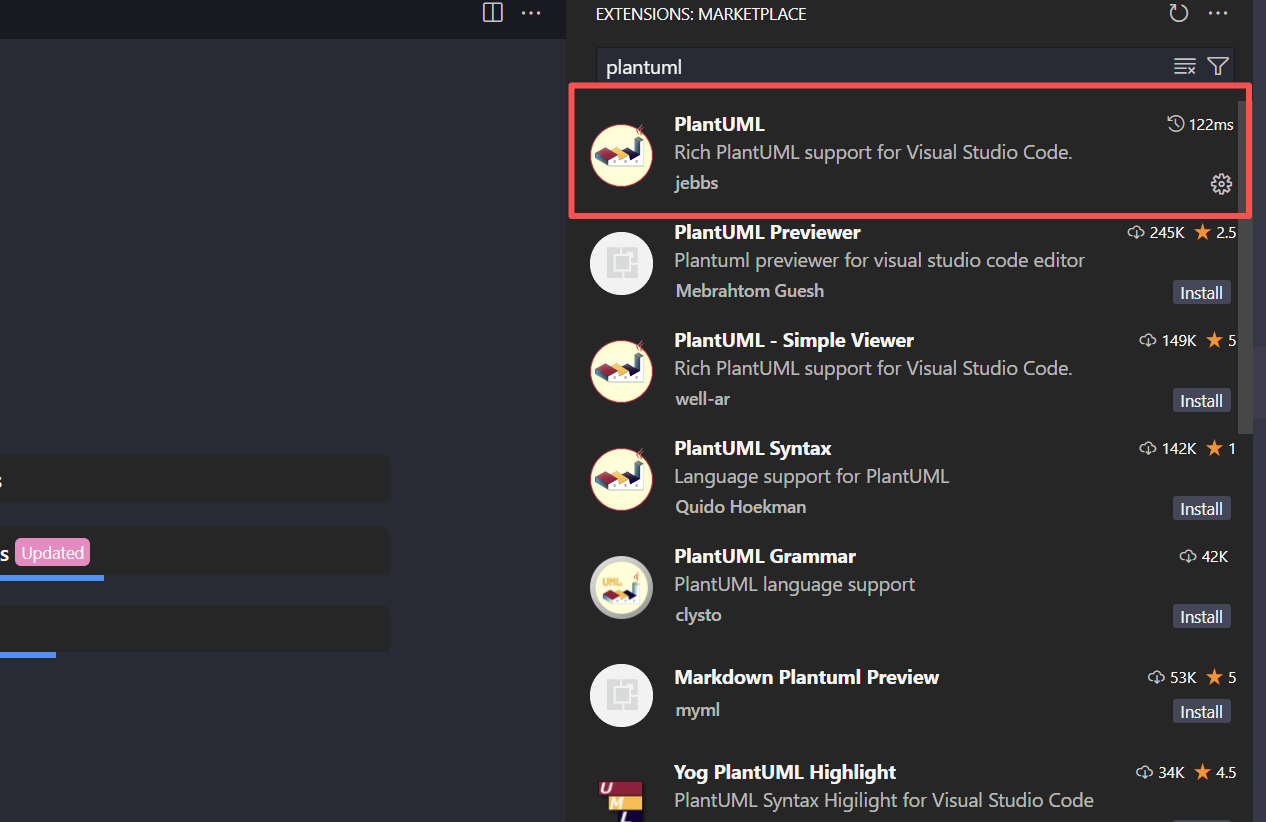
Task: Click Language support for PlantUML description
Action: click(x=811, y=476)
